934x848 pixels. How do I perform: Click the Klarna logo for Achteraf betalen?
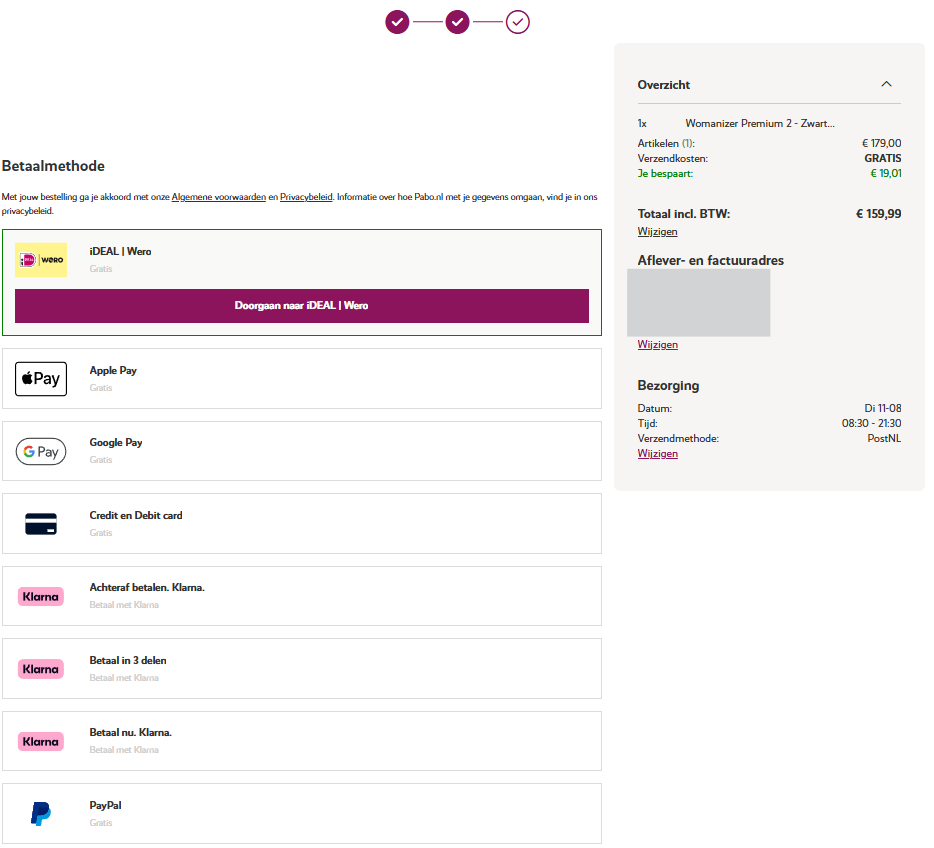click(x=41, y=597)
